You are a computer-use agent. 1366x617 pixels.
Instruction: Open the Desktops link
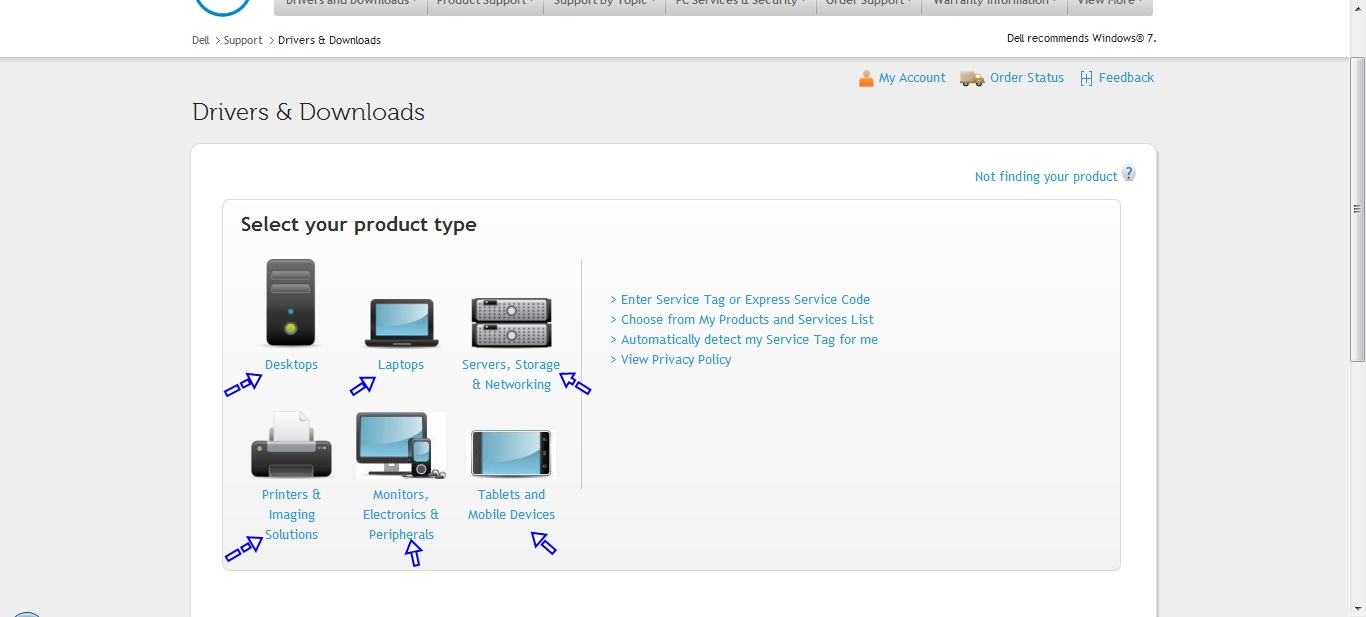291,365
